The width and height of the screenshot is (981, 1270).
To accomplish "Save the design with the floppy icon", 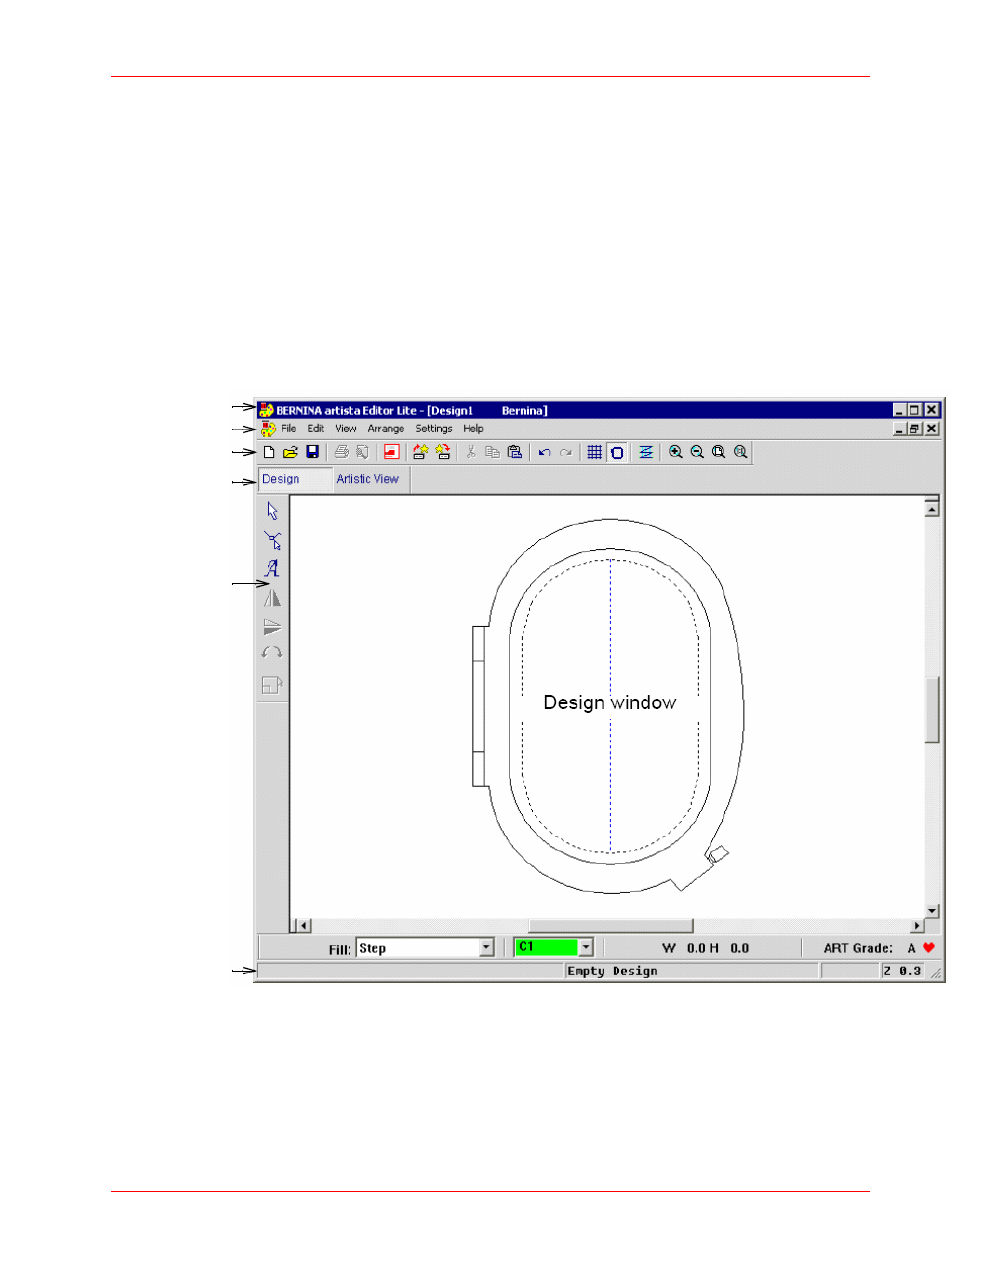I will click(312, 452).
